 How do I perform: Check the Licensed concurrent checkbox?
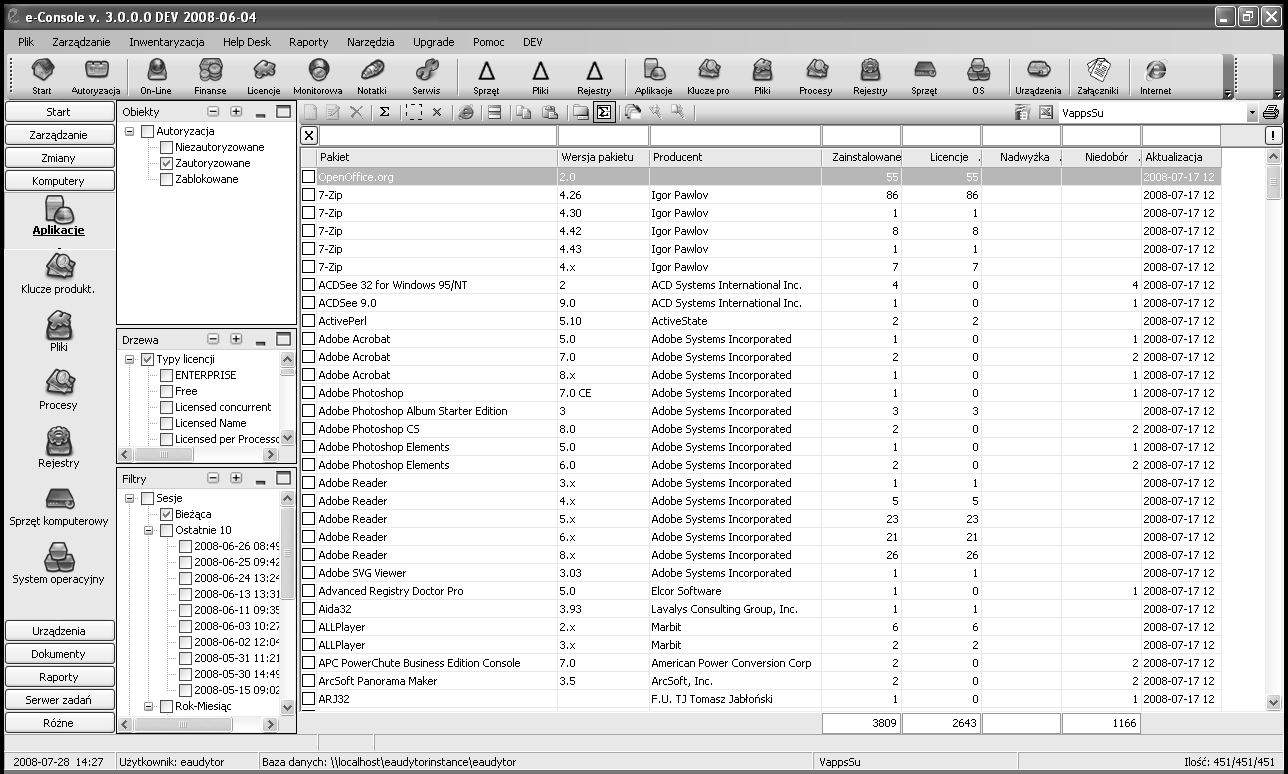(x=167, y=407)
